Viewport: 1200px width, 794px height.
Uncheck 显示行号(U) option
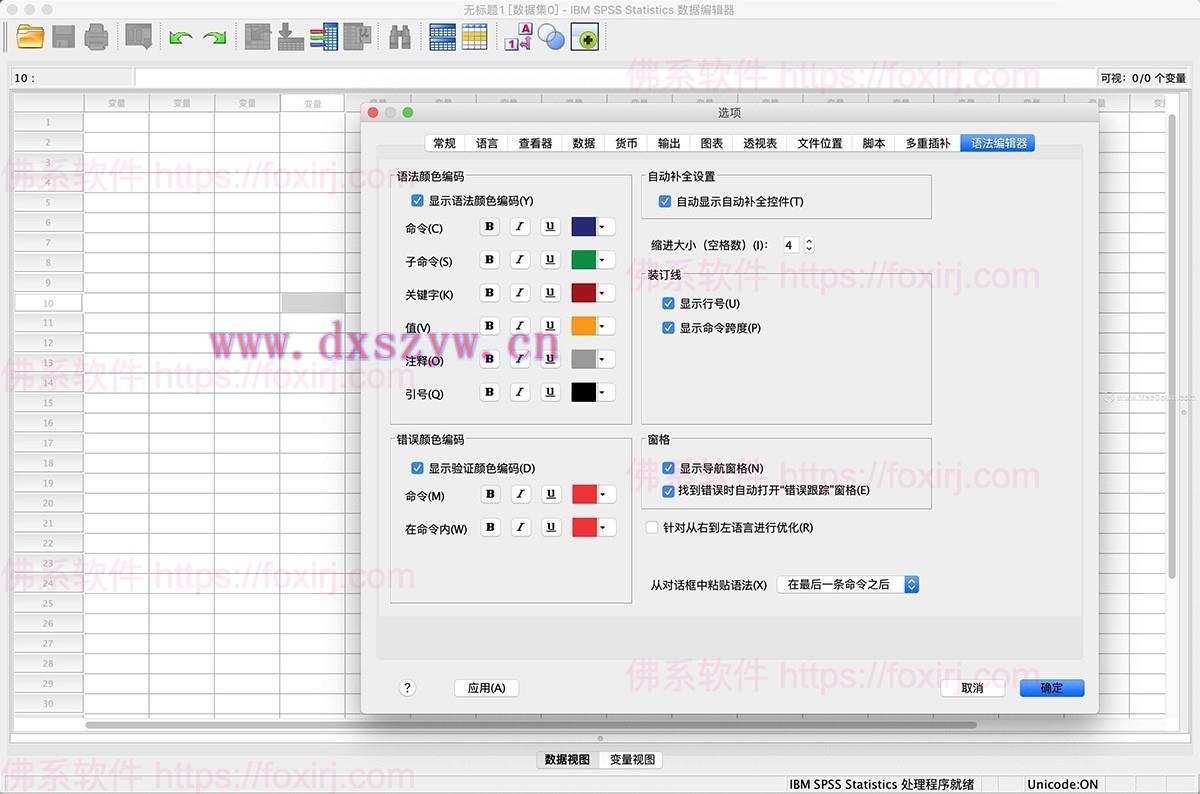click(669, 303)
